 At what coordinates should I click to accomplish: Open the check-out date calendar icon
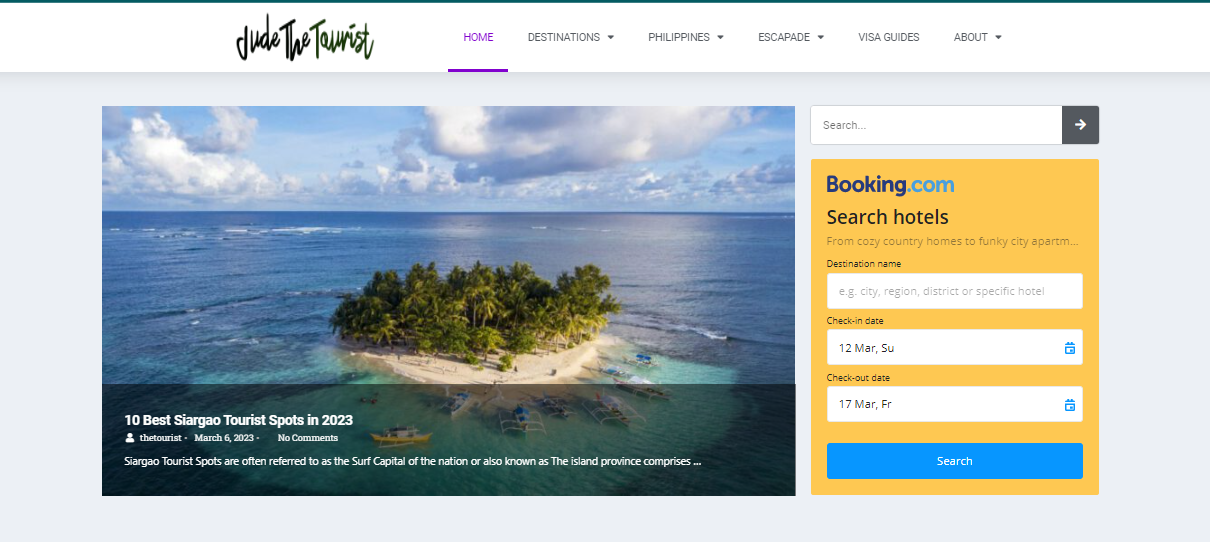1070,405
